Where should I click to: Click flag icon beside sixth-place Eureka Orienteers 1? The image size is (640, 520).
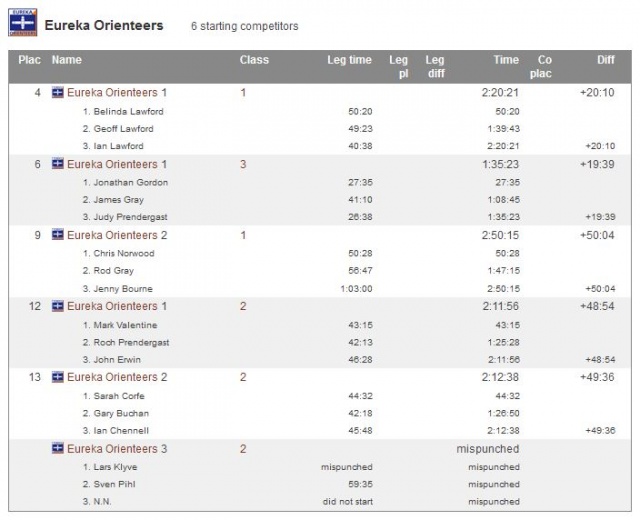click(58, 164)
